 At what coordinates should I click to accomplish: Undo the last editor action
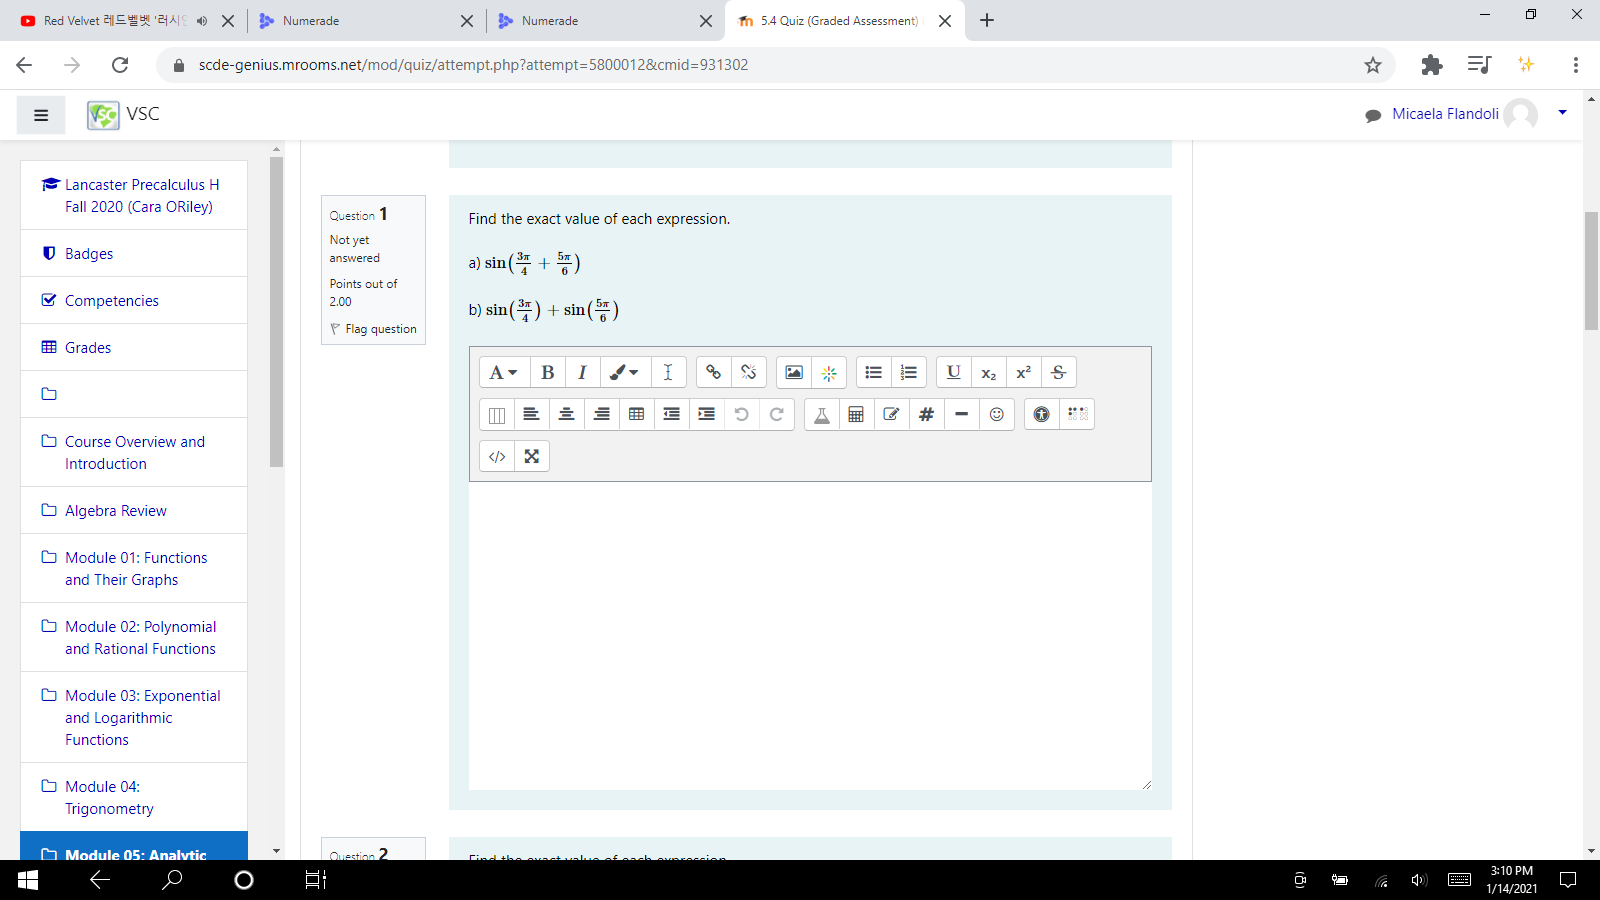742,414
